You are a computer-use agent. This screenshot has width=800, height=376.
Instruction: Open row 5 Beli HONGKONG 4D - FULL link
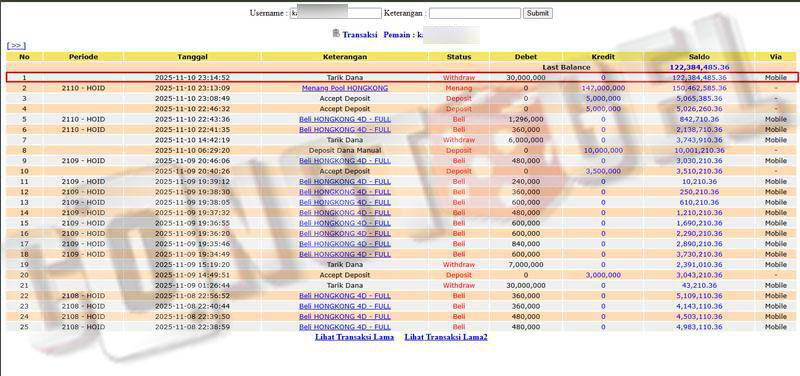[x=345, y=119]
